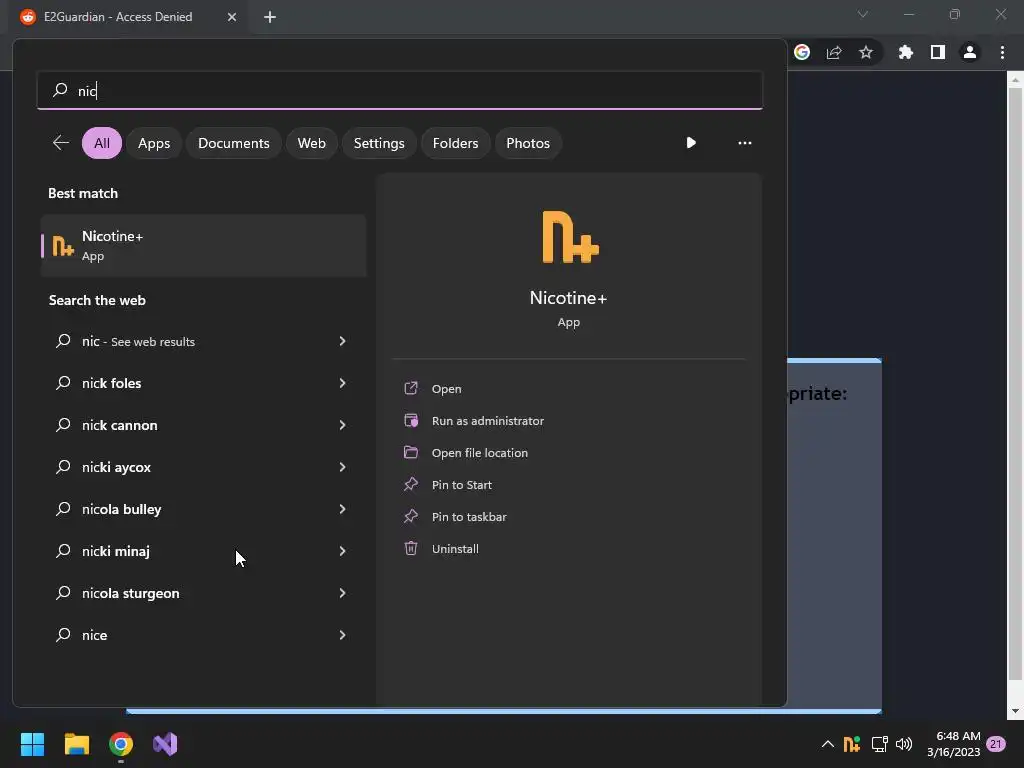Screen dimensions: 1024x768
Task: Expand the 'nicki aycox' suggestion chevron
Action: point(342,467)
